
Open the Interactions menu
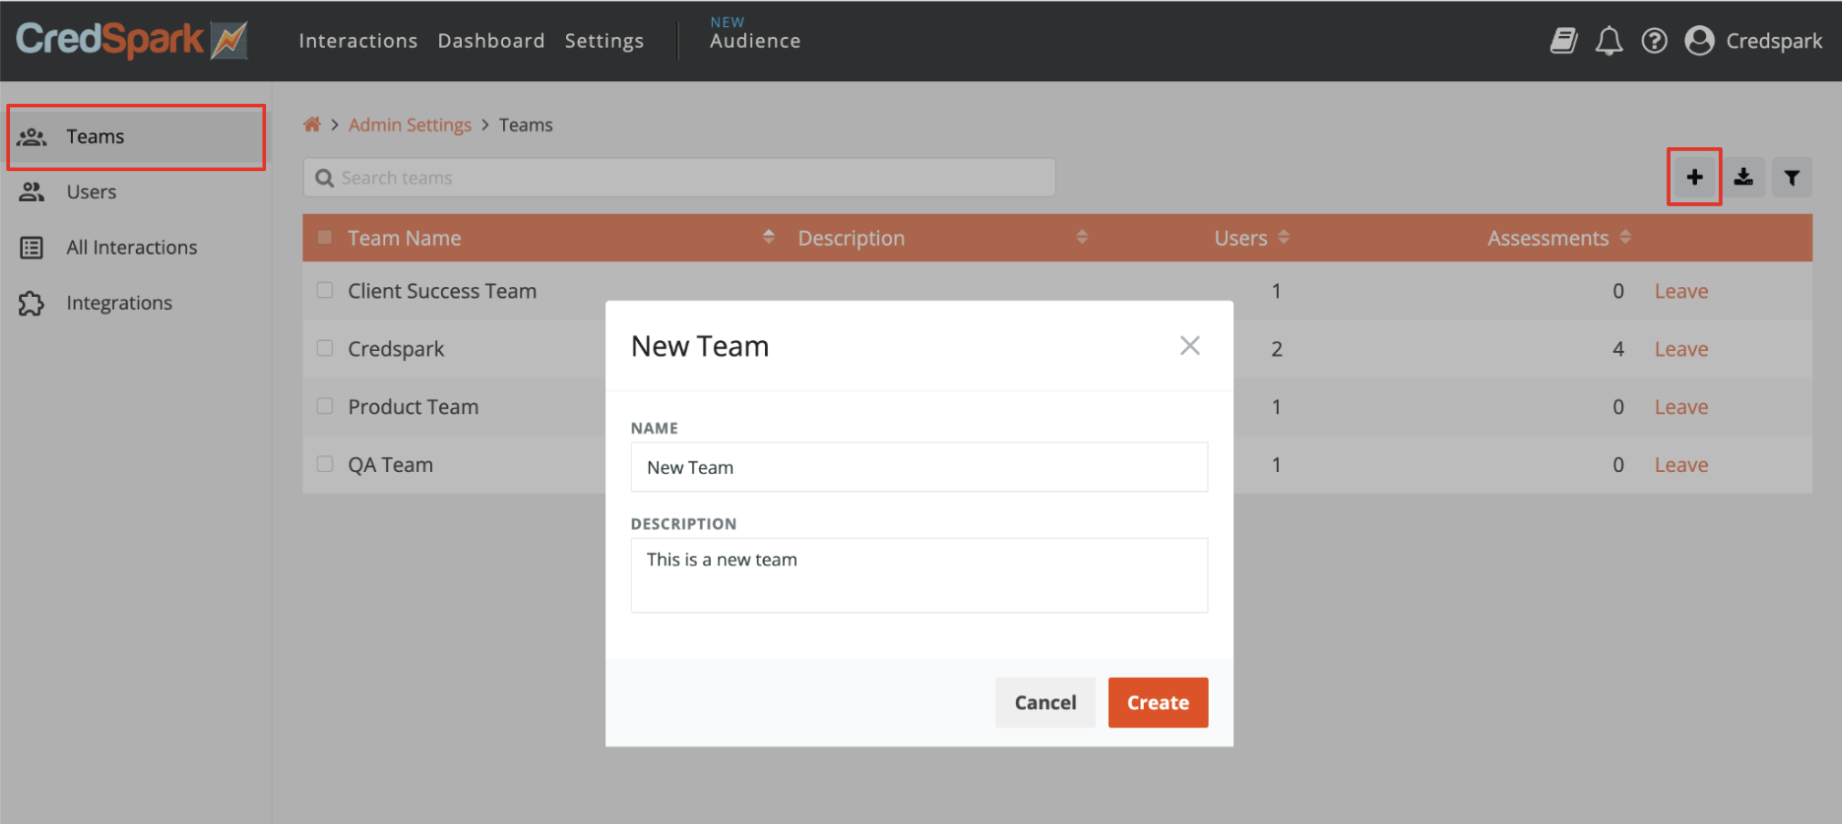coord(358,41)
